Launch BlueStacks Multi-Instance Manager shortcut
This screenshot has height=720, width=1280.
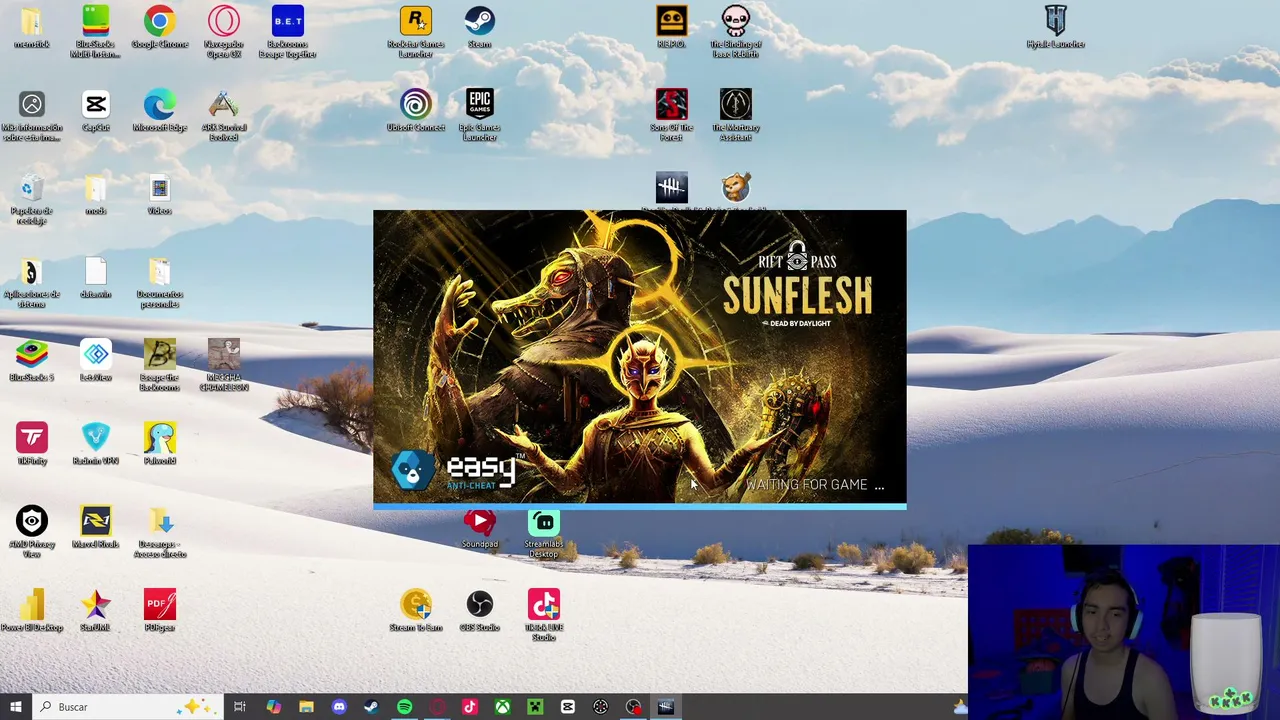tap(96, 32)
